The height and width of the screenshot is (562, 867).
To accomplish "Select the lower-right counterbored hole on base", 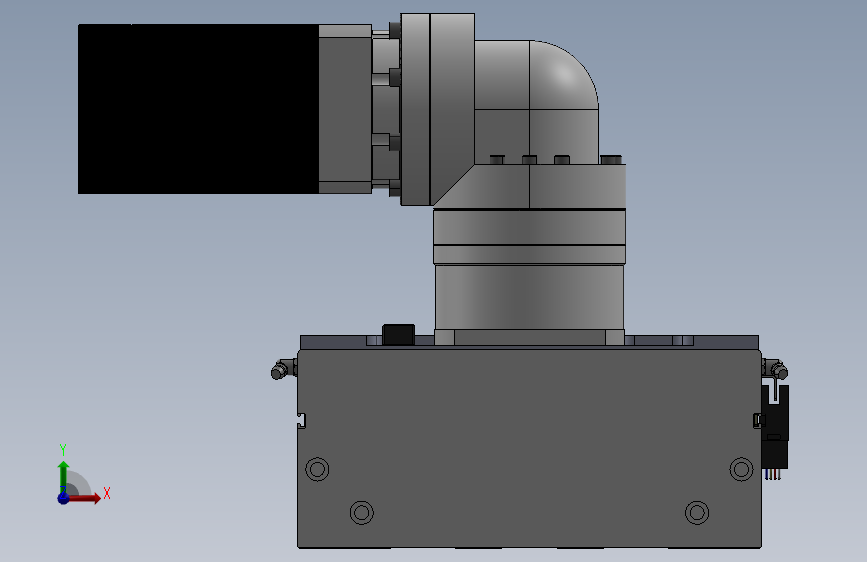I will tap(697, 513).
